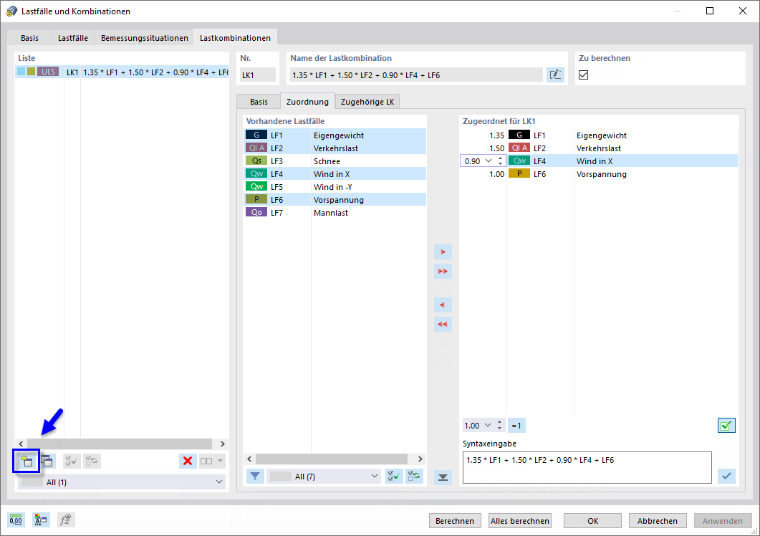This screenshot has width=760, height=536.
Task: Click the available load cases horizontal scrollbar
Action: point(335,458)
